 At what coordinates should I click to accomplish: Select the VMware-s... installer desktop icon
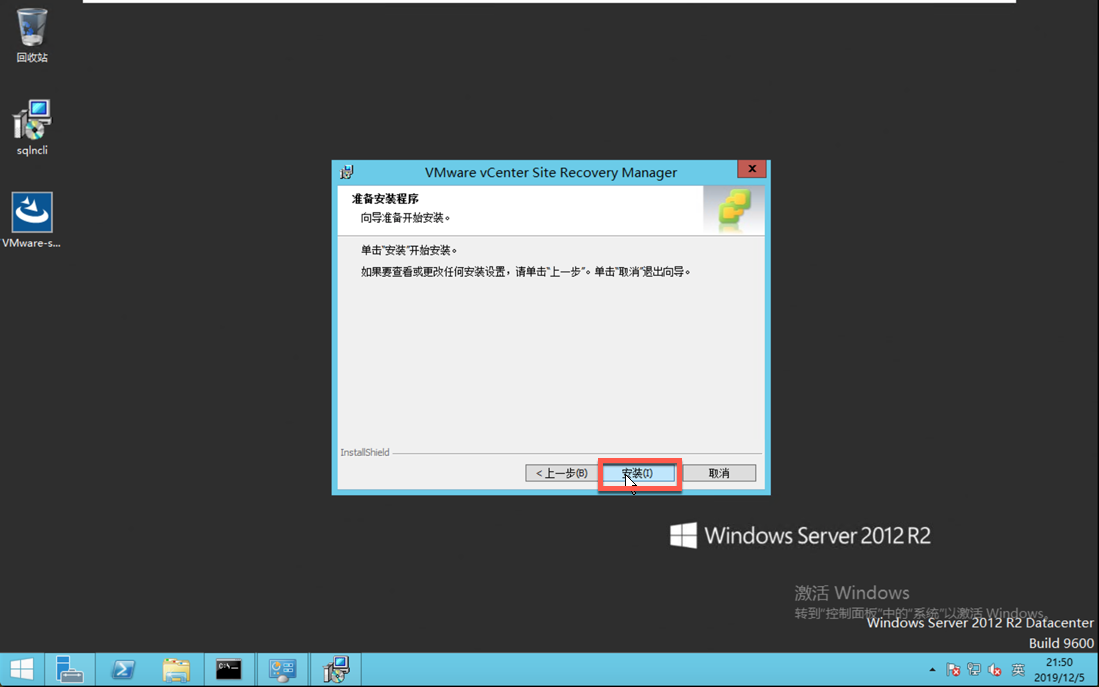pos(32,220)
